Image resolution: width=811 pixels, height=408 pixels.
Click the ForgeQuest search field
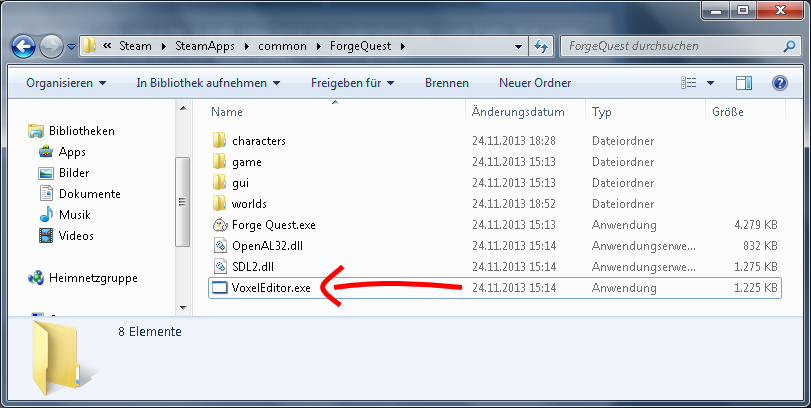point(660,46)
